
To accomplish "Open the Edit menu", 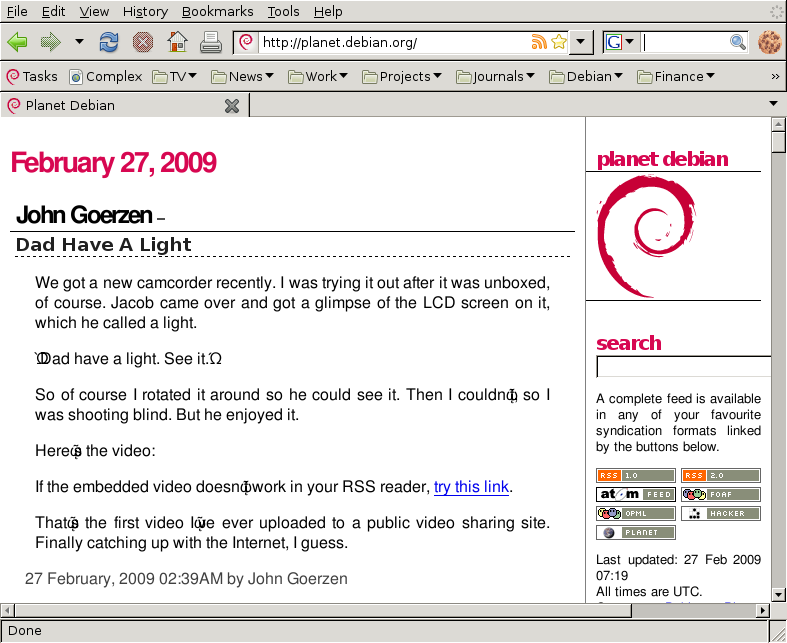I will click(x=53, y=11).
